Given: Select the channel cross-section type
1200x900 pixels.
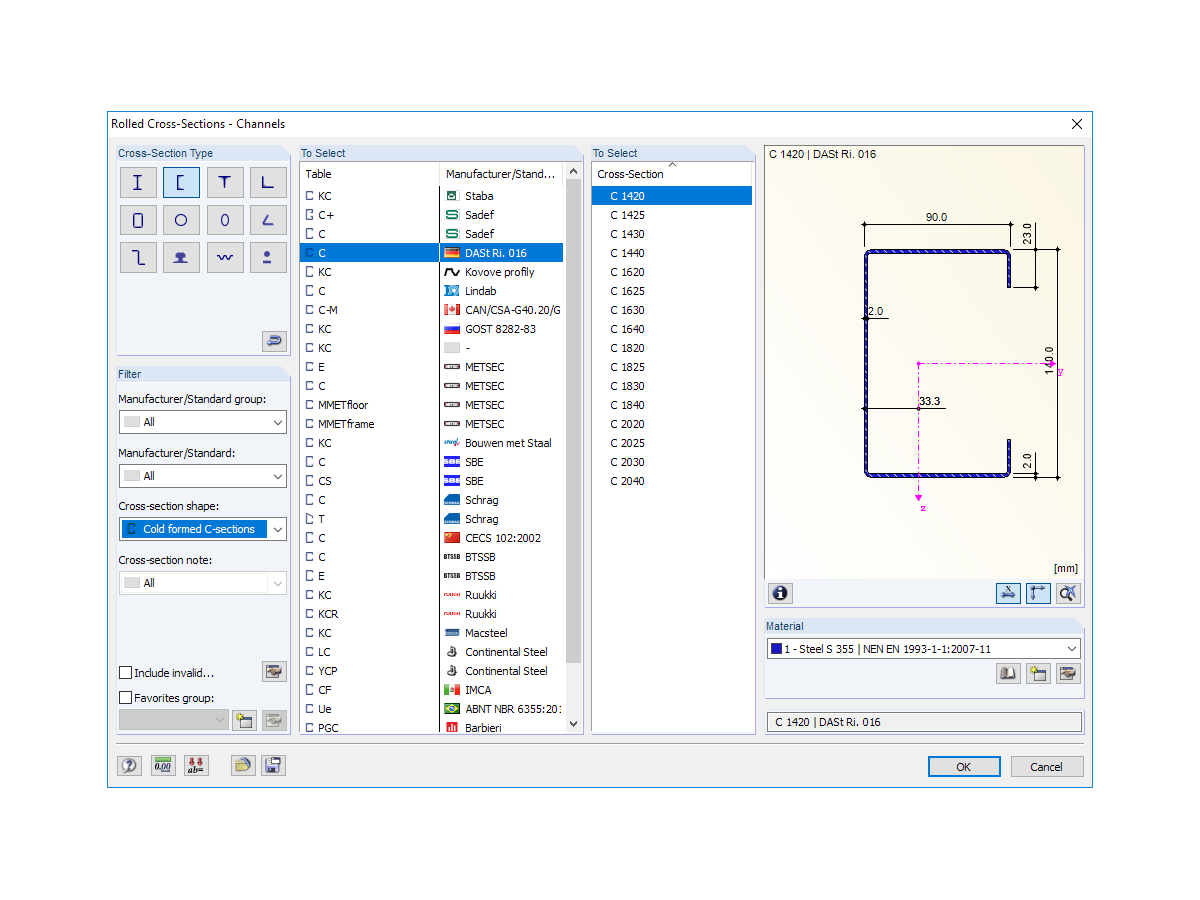Looking at the screenshot, I should [x=181, y=182].
